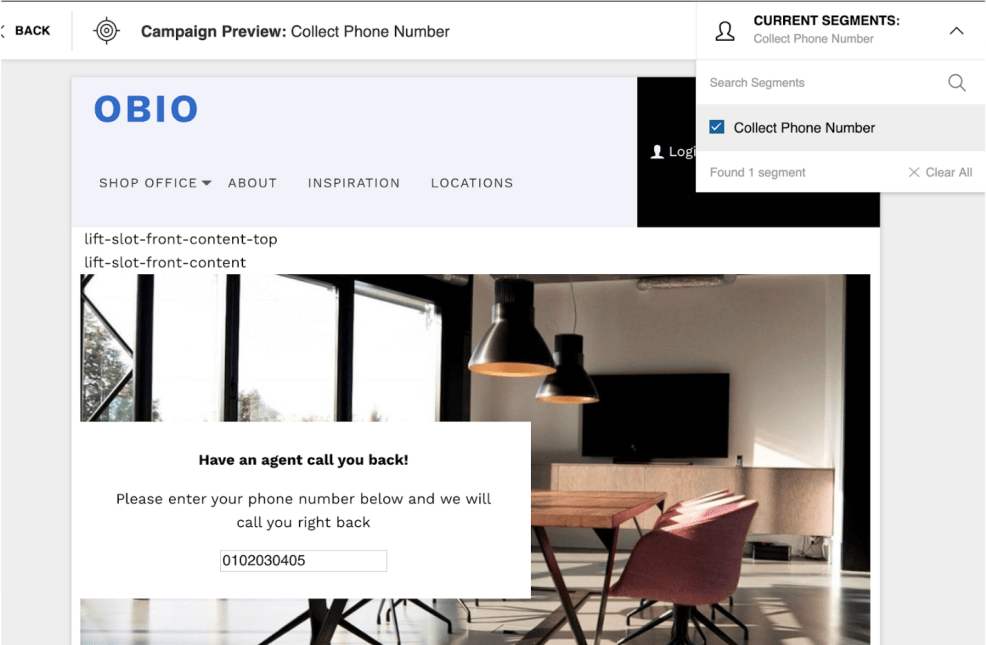Click the search magnifier icon

[x=956, y=82]
